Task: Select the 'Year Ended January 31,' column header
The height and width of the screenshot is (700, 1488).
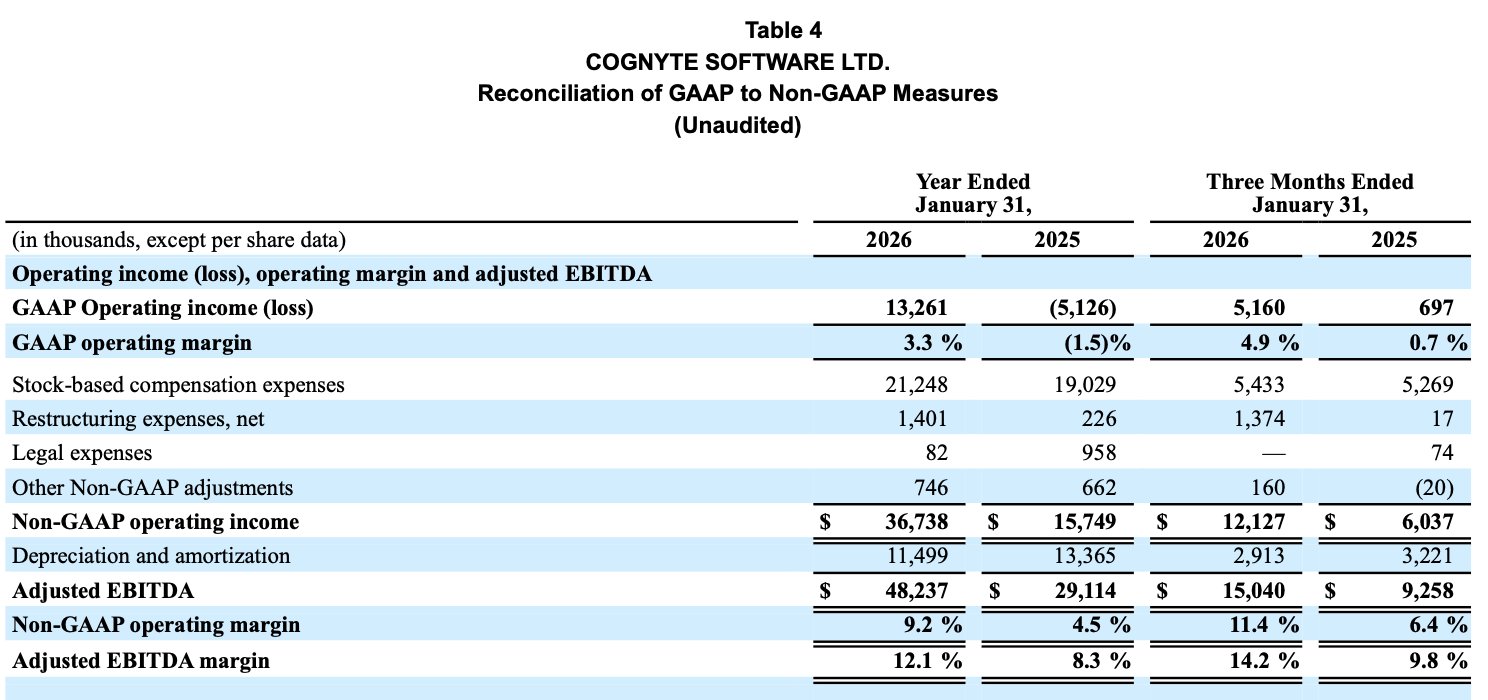Action: coord(973,194)
